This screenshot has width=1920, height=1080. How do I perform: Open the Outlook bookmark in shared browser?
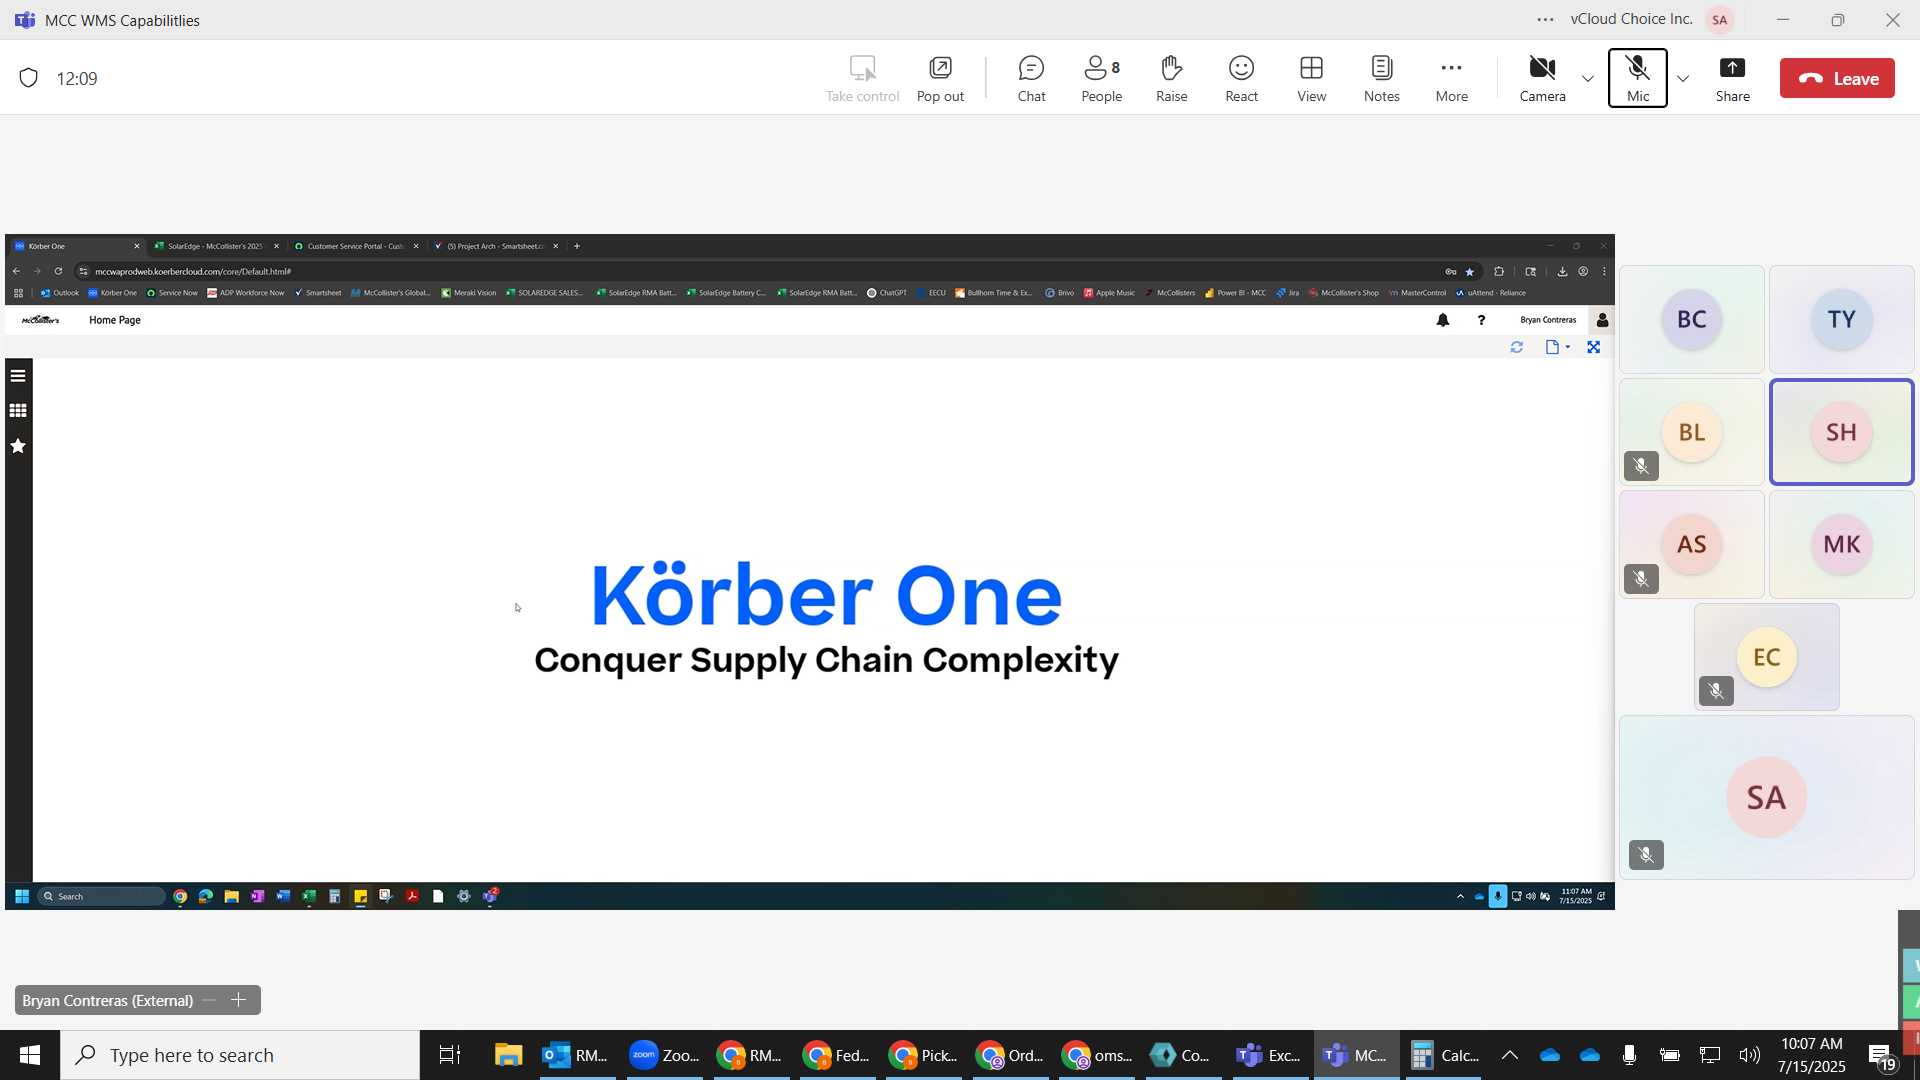click(x=59, y=293)
